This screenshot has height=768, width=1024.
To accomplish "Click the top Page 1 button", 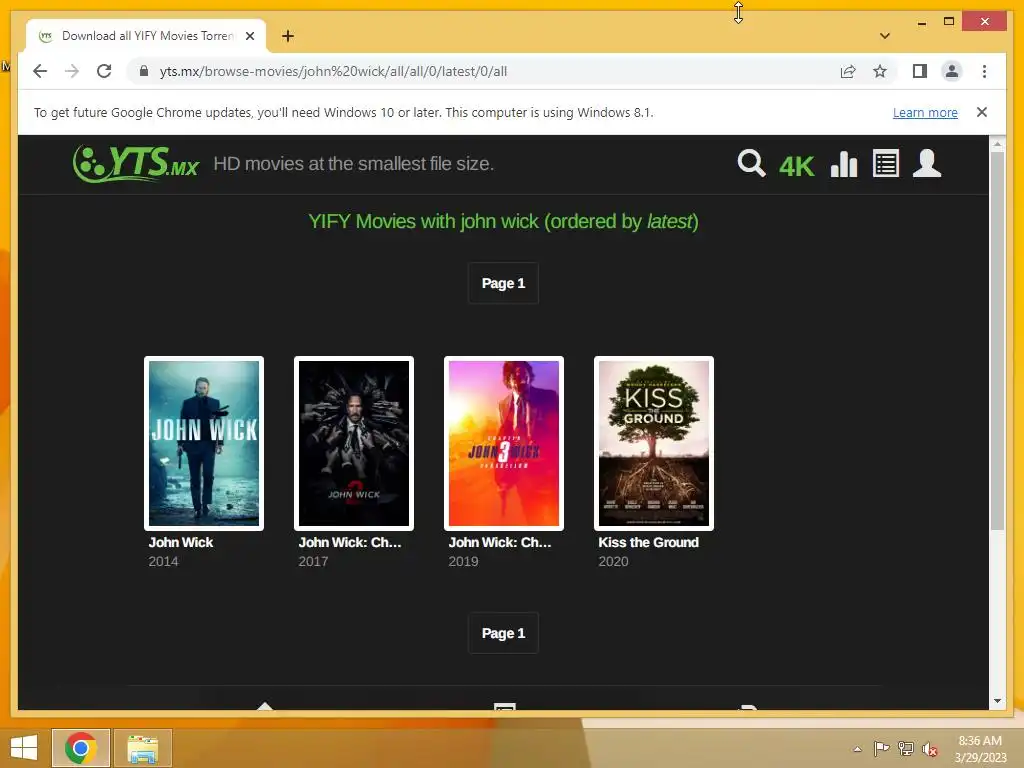I will click(x=503, y=283).
